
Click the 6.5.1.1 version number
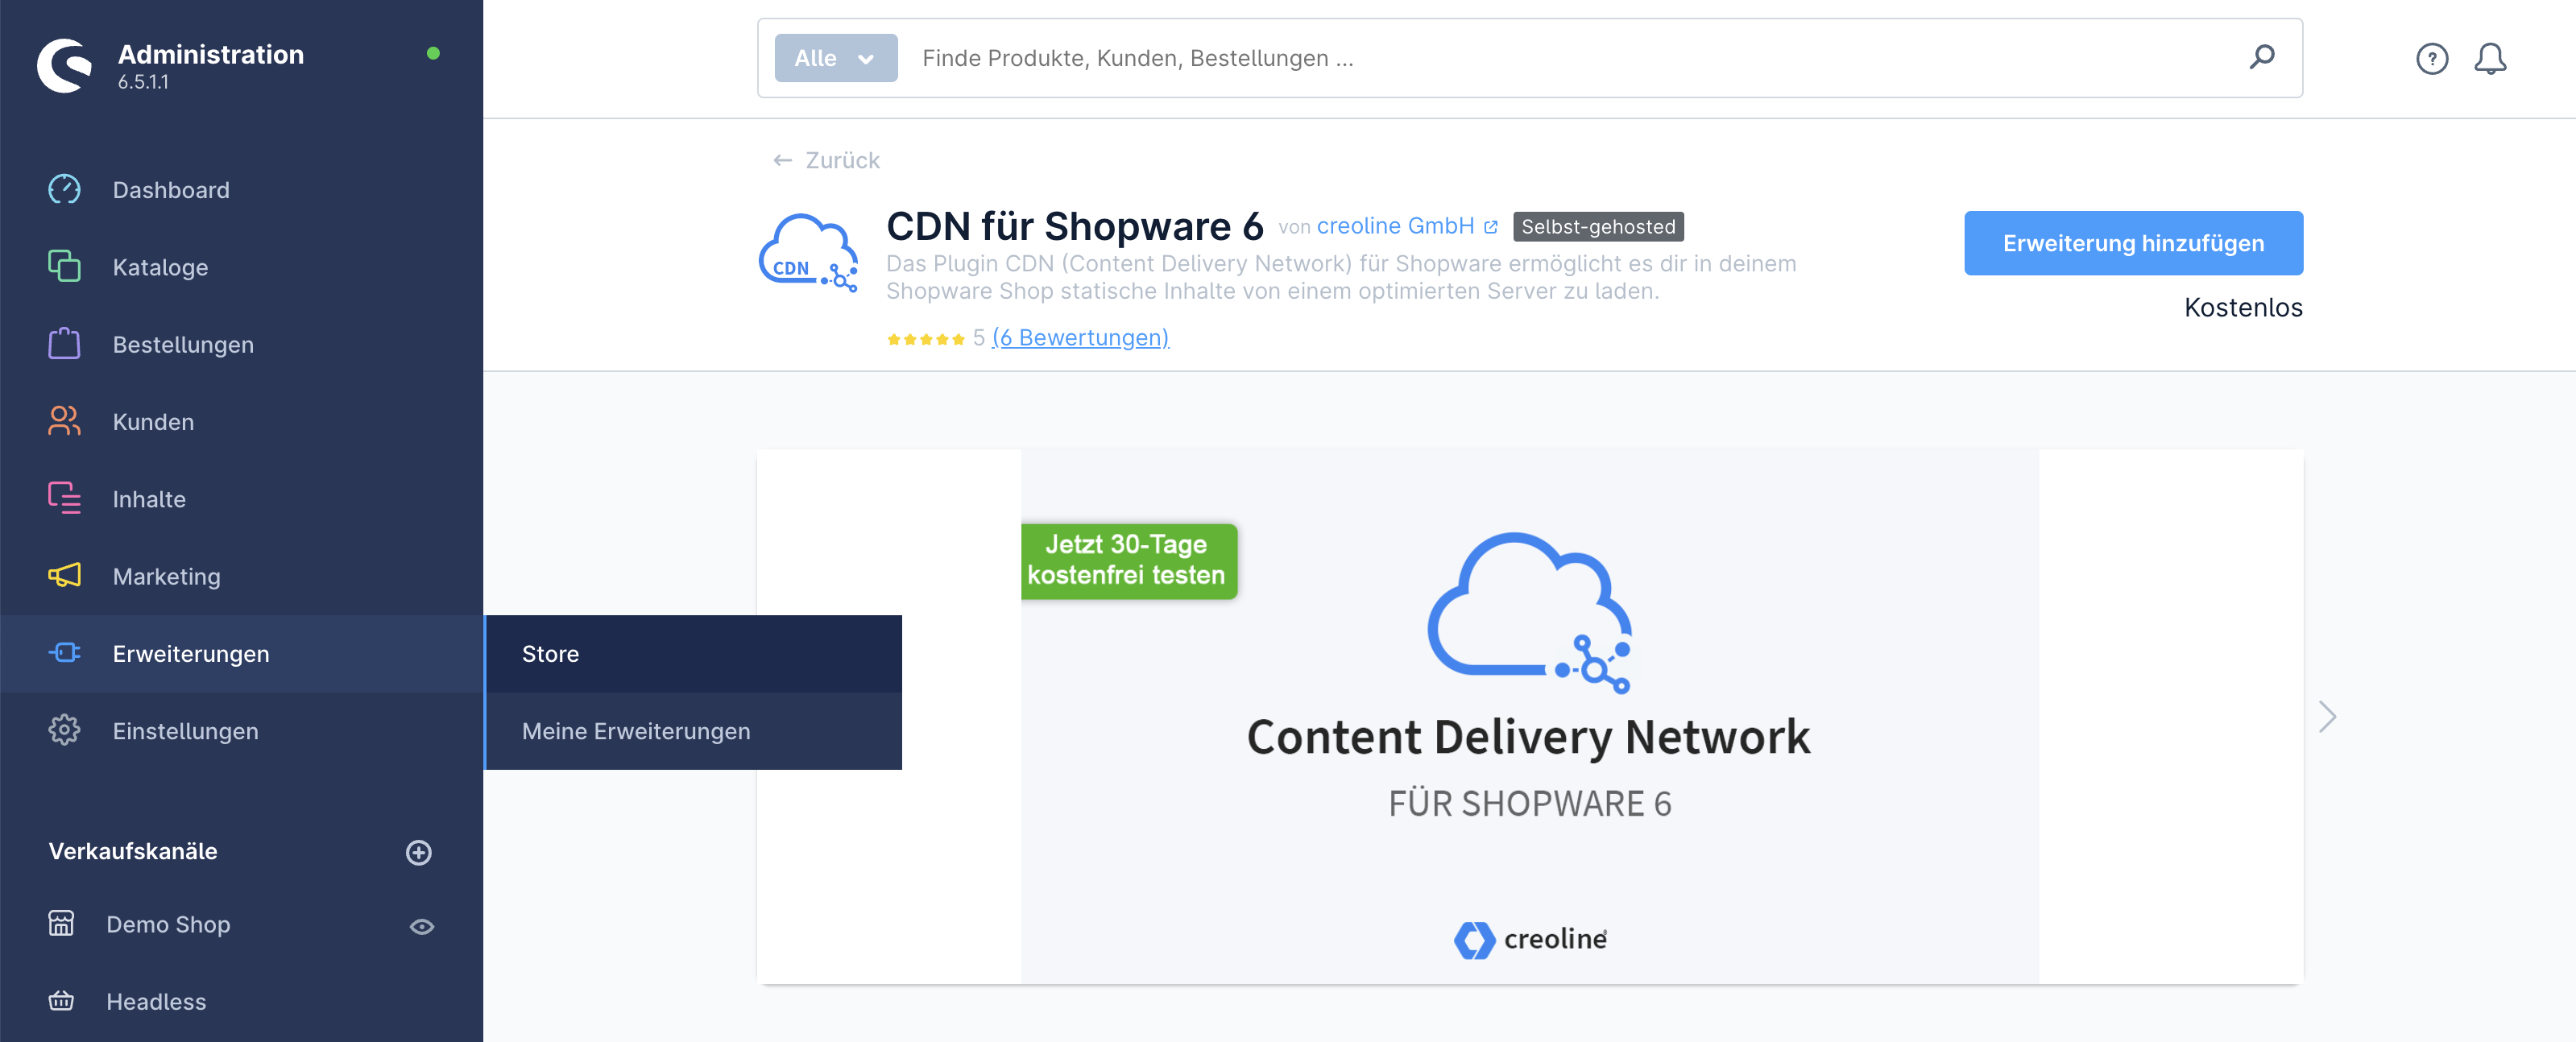coord(143,82)
